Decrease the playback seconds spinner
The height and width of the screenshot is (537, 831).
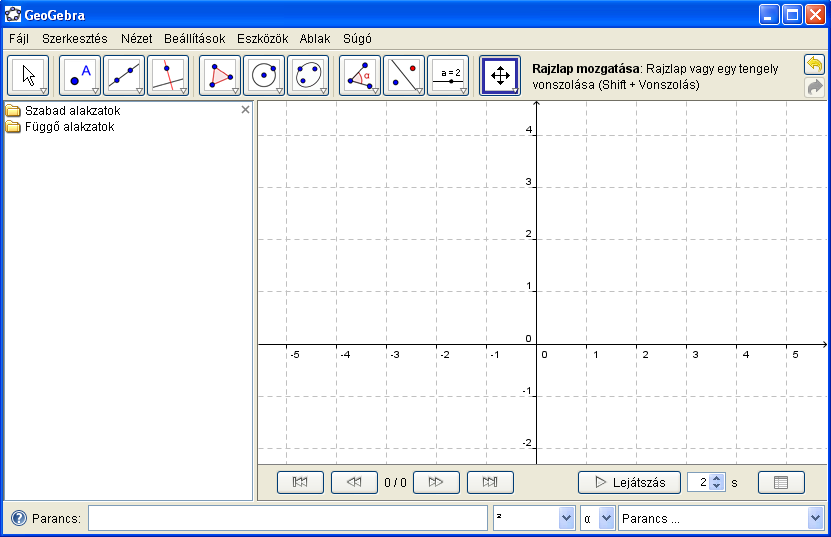pos(717,486)
